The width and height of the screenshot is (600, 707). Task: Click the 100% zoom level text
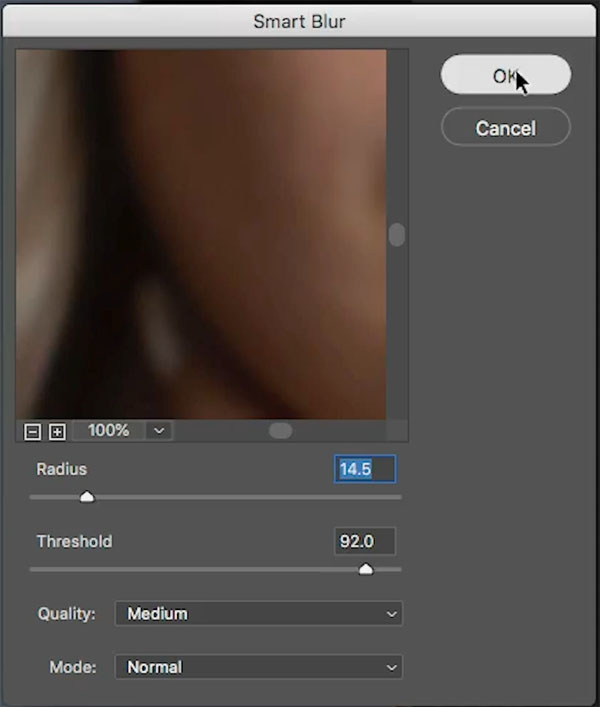109,430
